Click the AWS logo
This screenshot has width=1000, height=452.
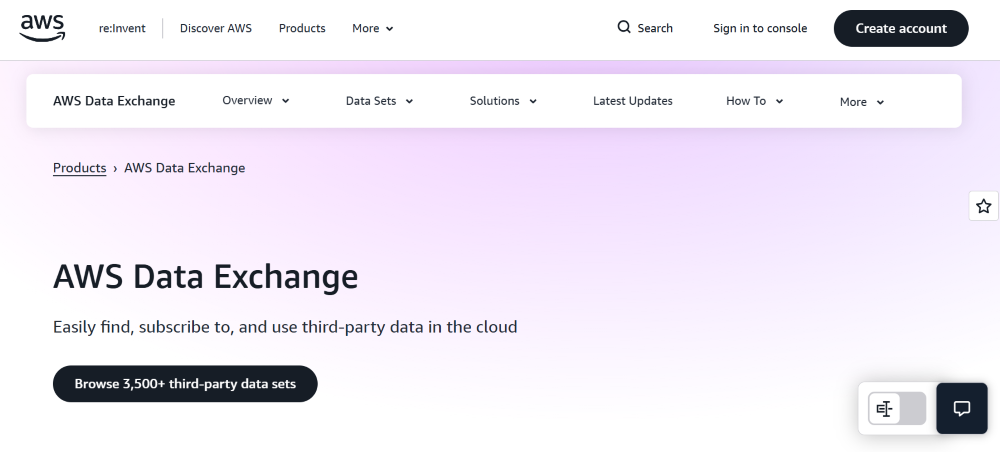tap(42, 28)
